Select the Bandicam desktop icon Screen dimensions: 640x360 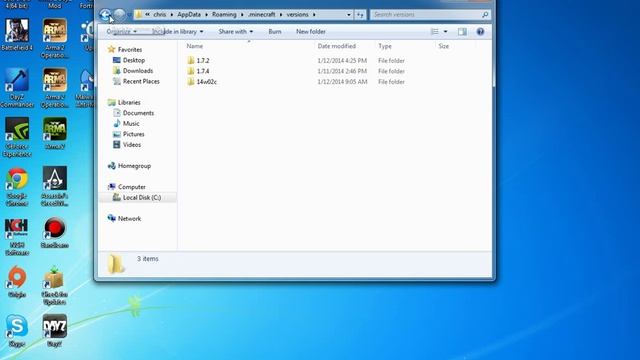[x=55, y=233]
